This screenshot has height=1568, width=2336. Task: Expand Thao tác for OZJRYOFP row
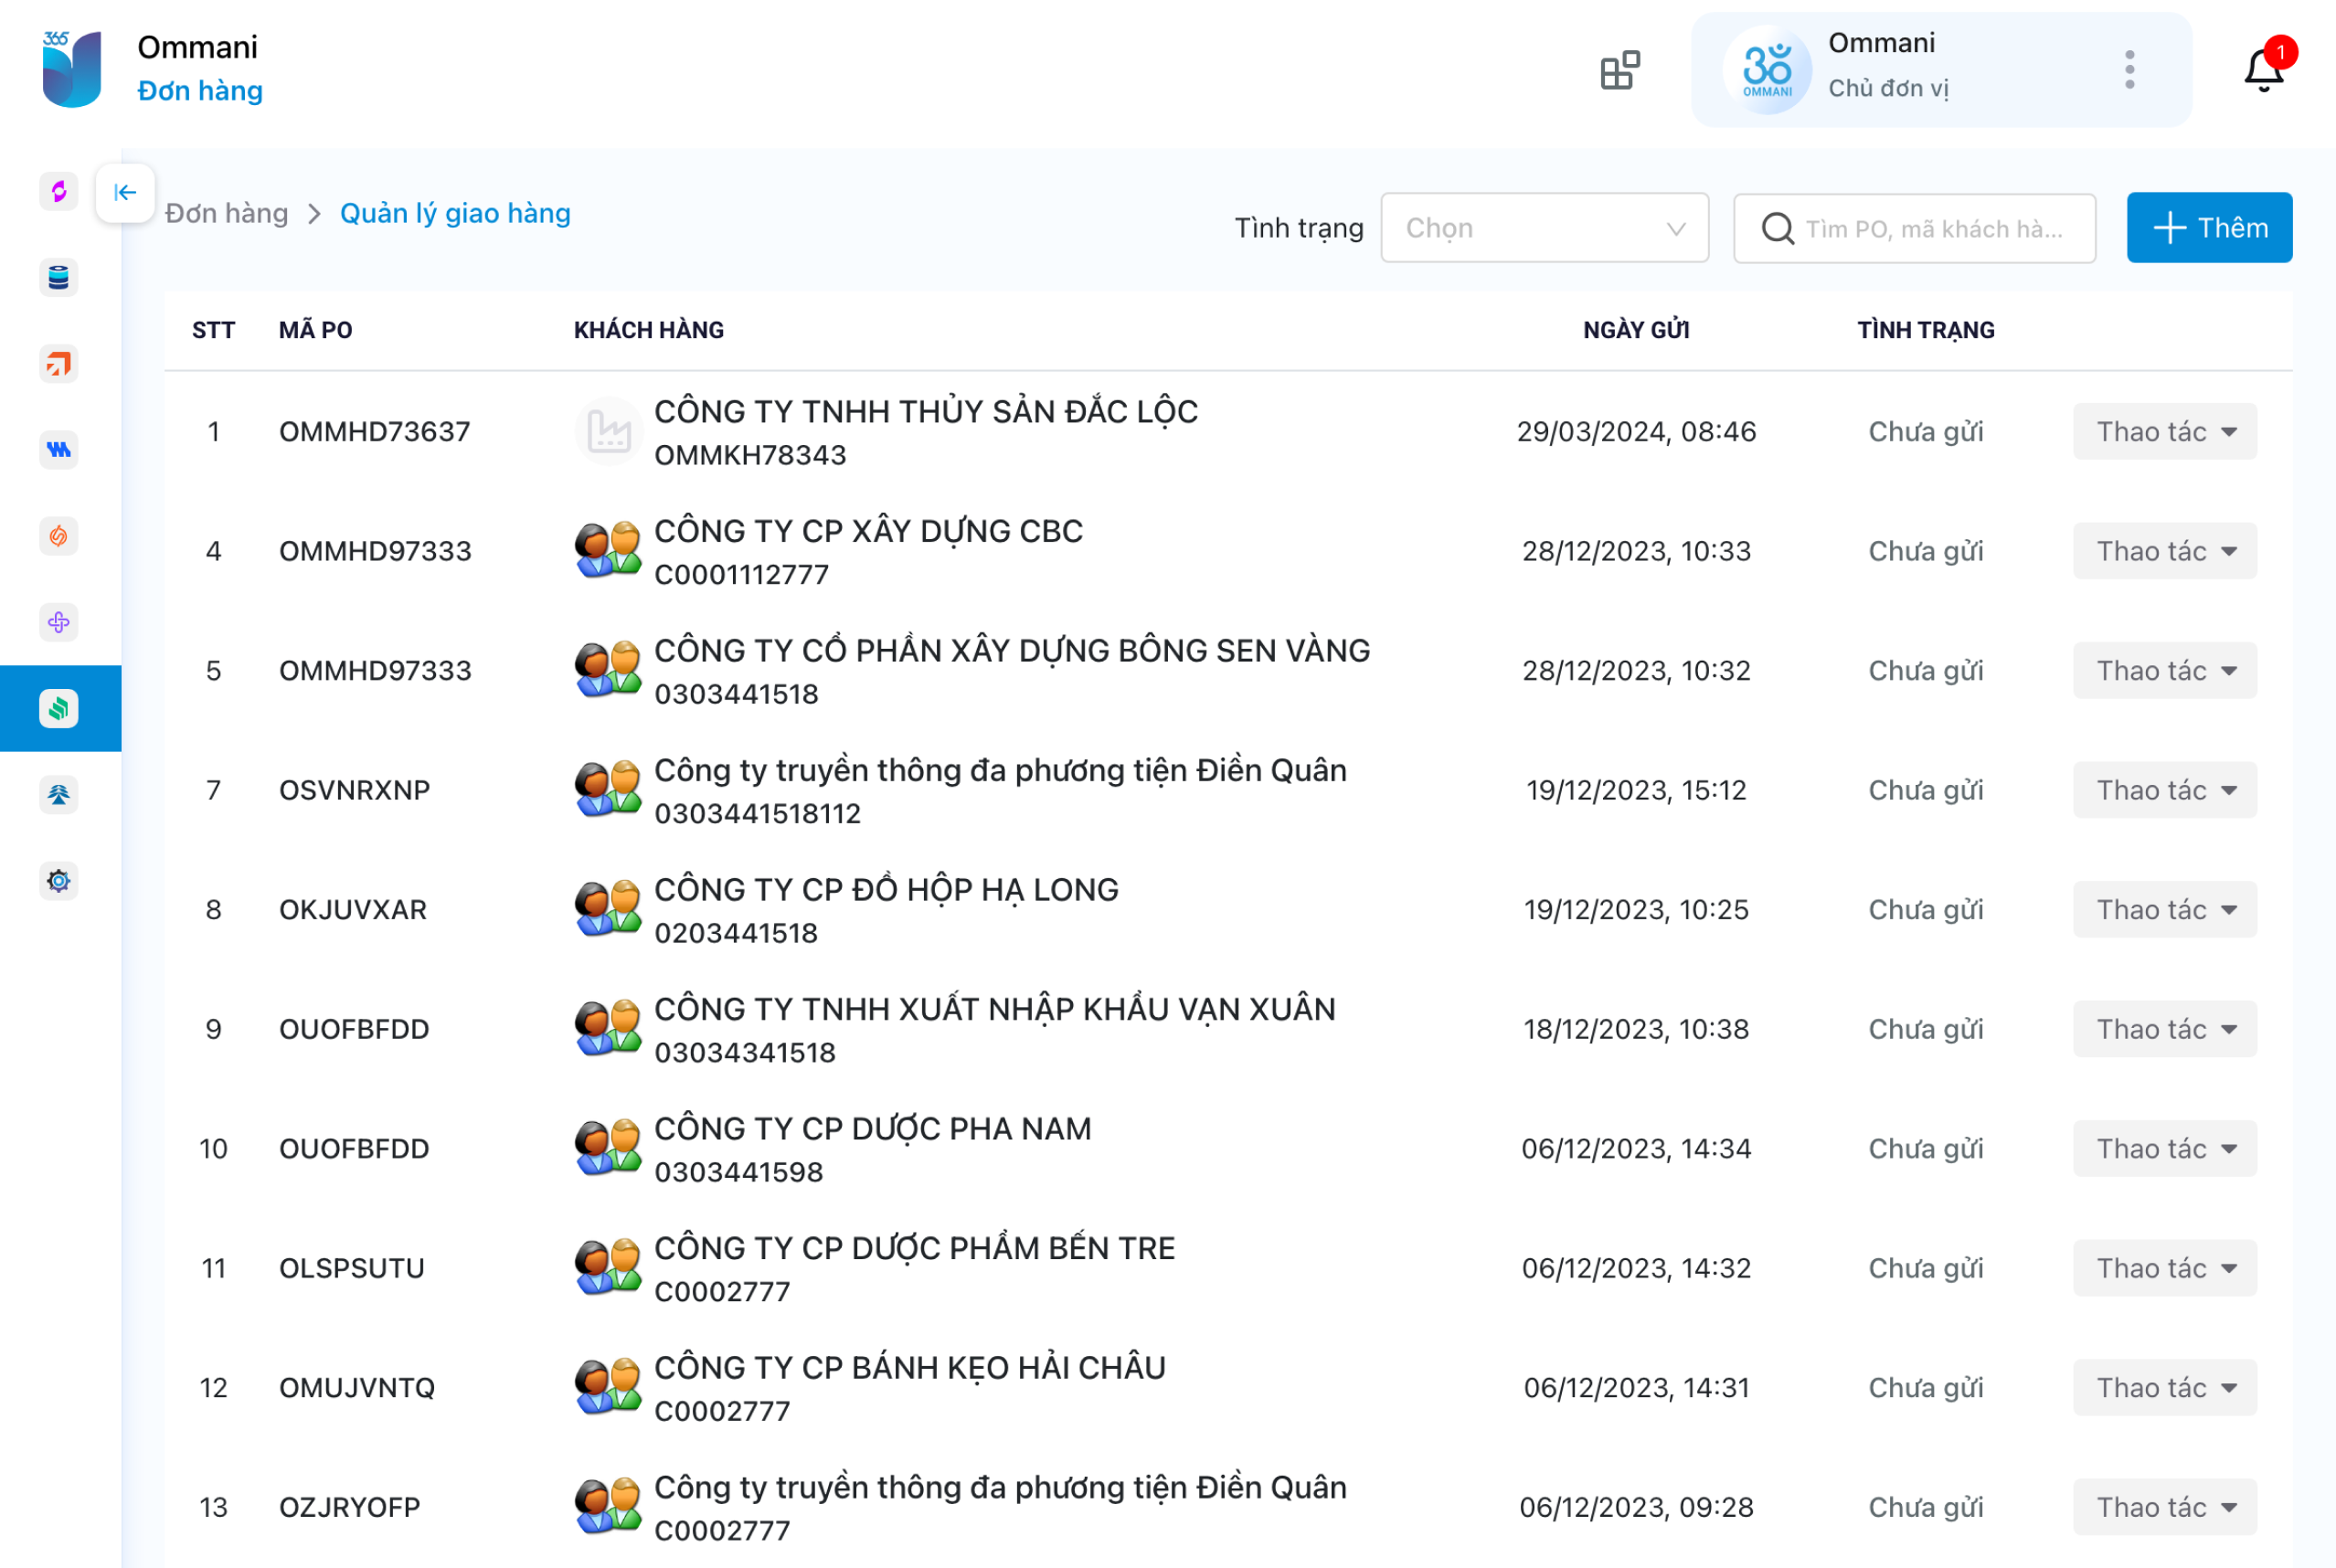2164,1507
